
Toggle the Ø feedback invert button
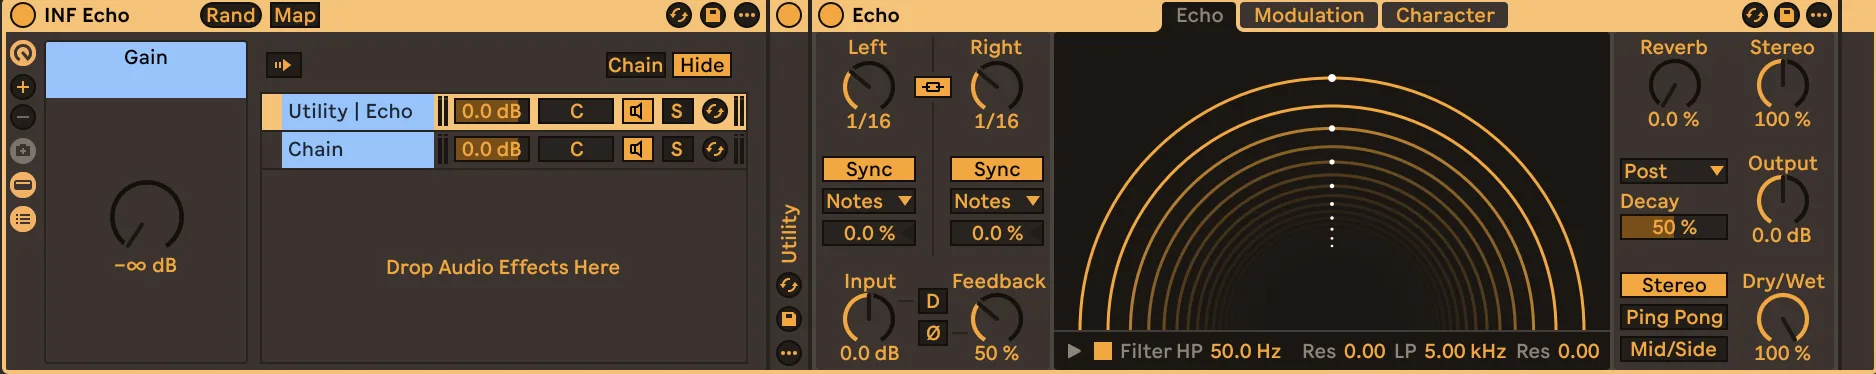coord(933,333)
